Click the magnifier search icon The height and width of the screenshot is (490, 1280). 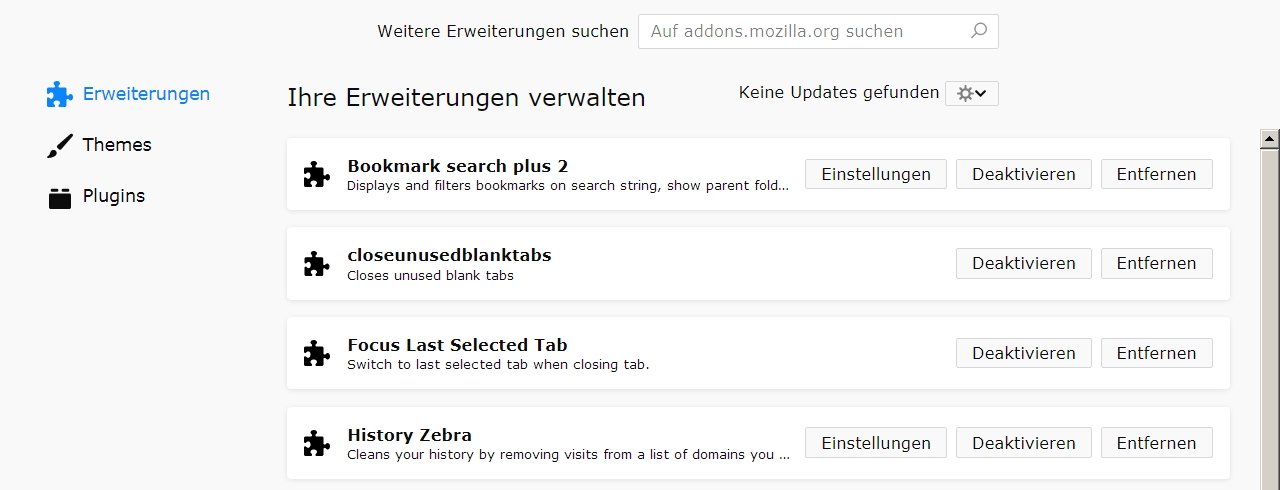click(979, 31)
